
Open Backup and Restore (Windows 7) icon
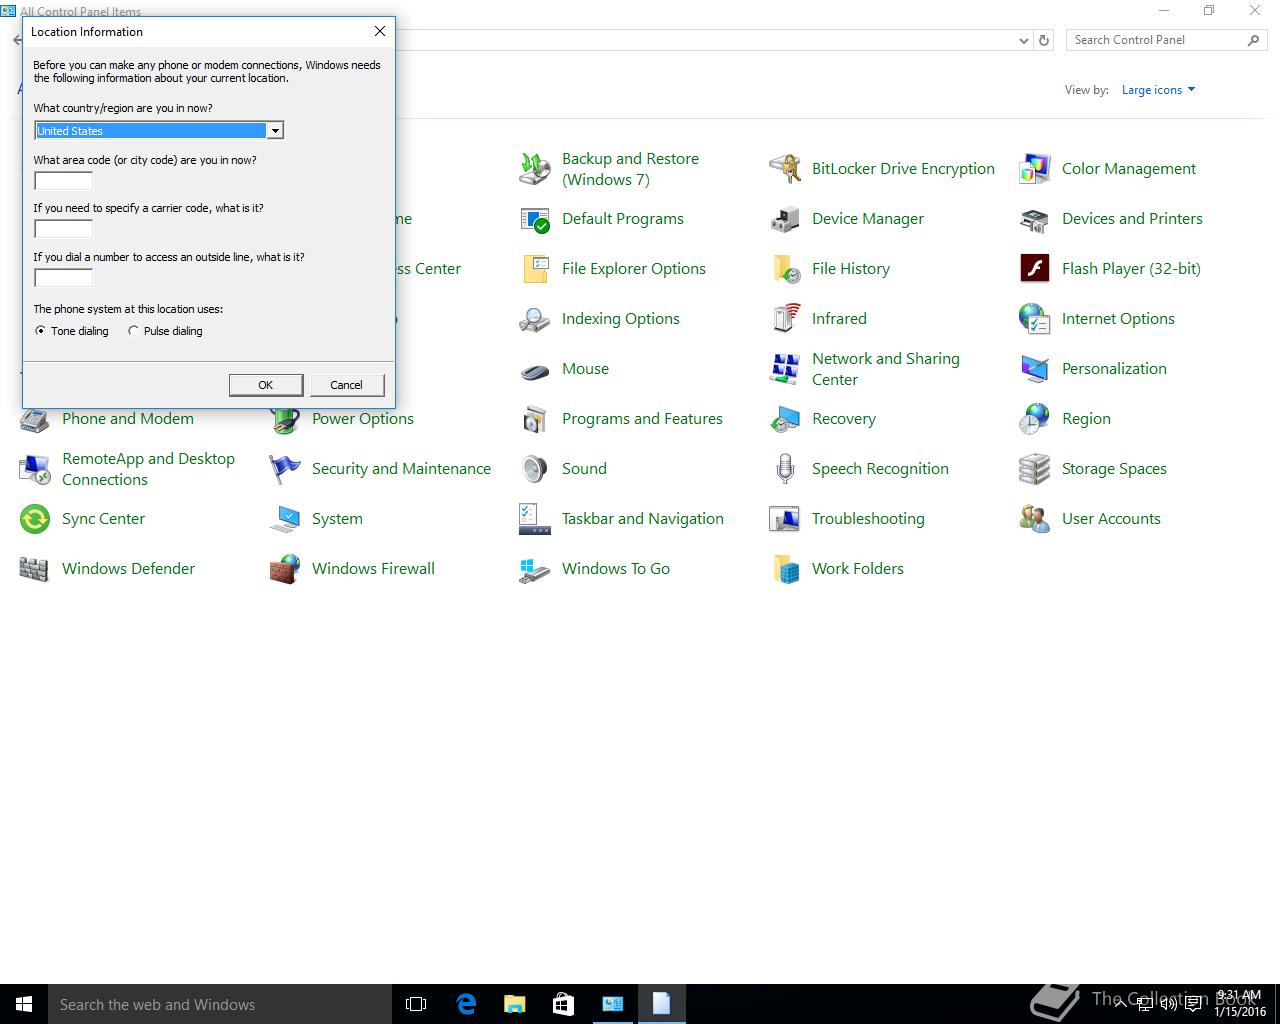tap(535, 169)
